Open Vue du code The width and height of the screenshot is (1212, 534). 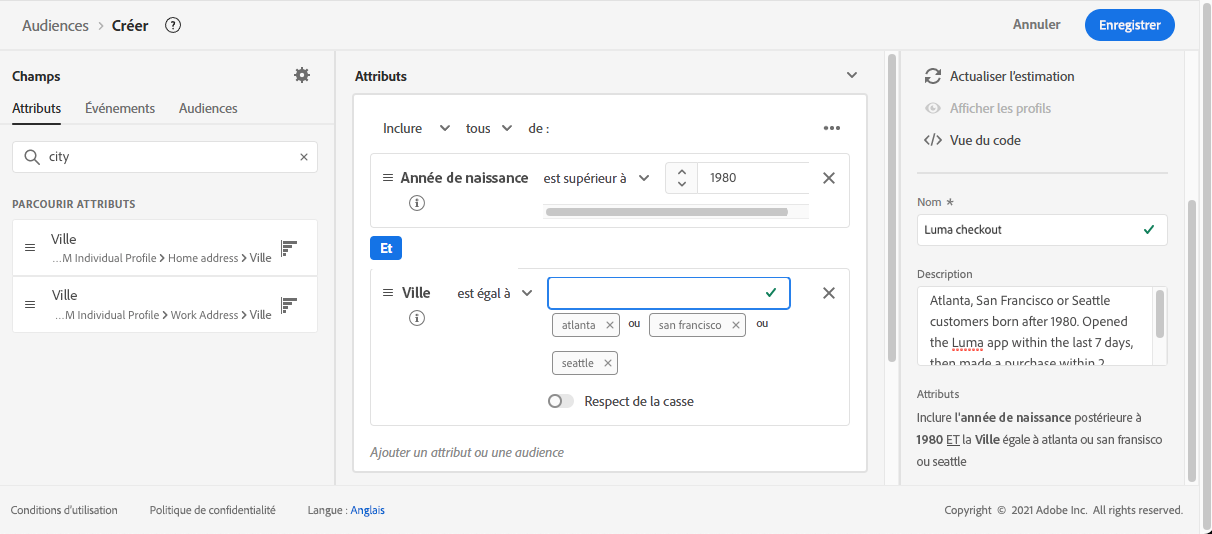[972, 140]
